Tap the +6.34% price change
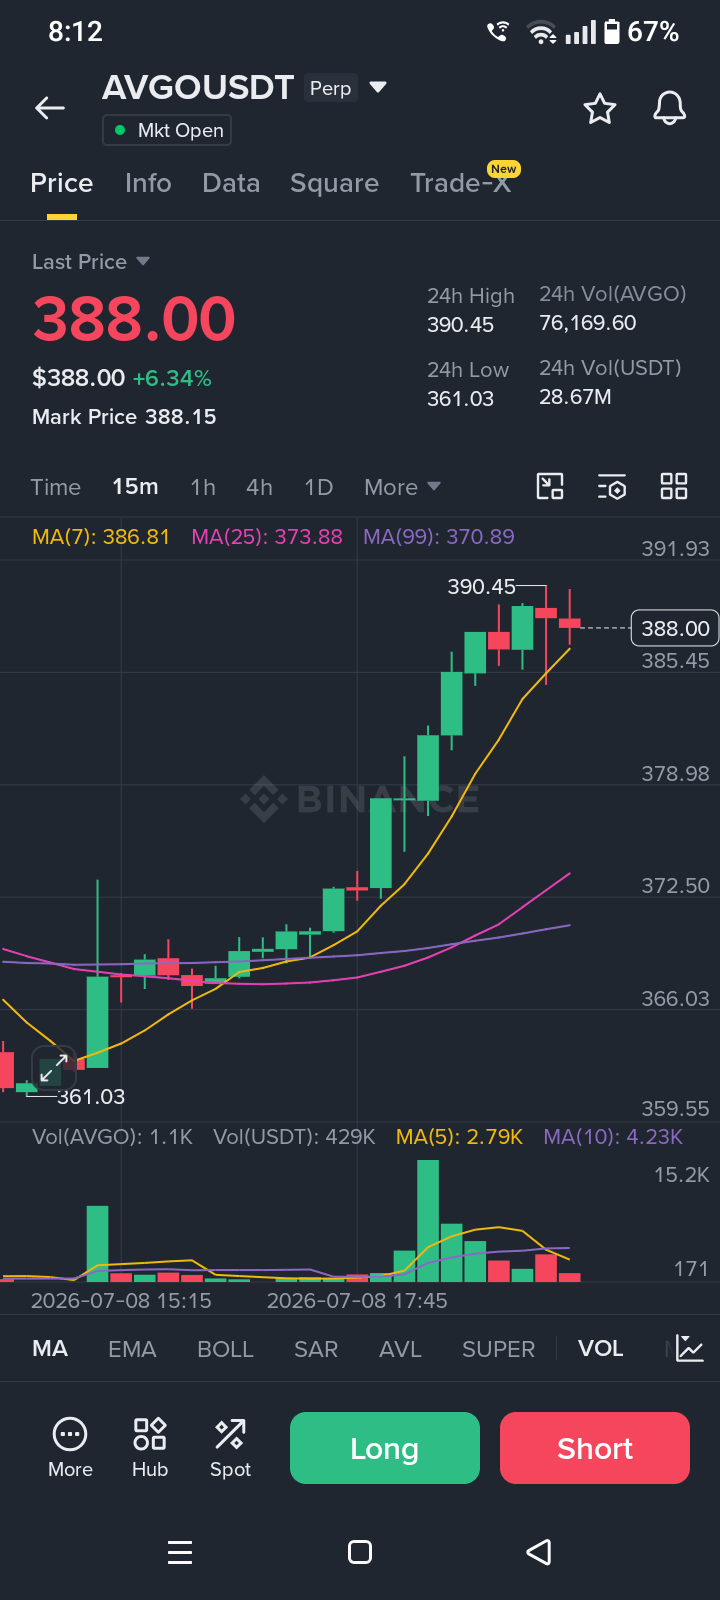Image resolution: width=720 pixels, height=1600 pixels. click(172, 378)
